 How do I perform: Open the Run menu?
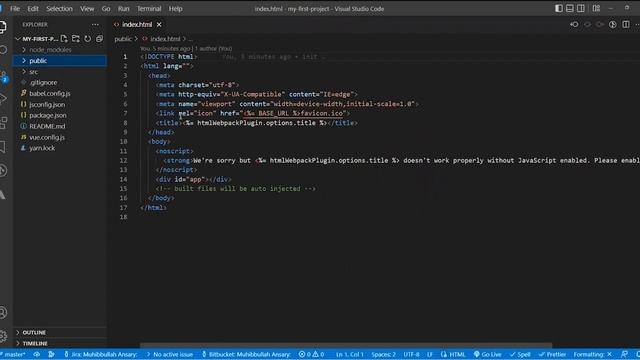[123, 9]
